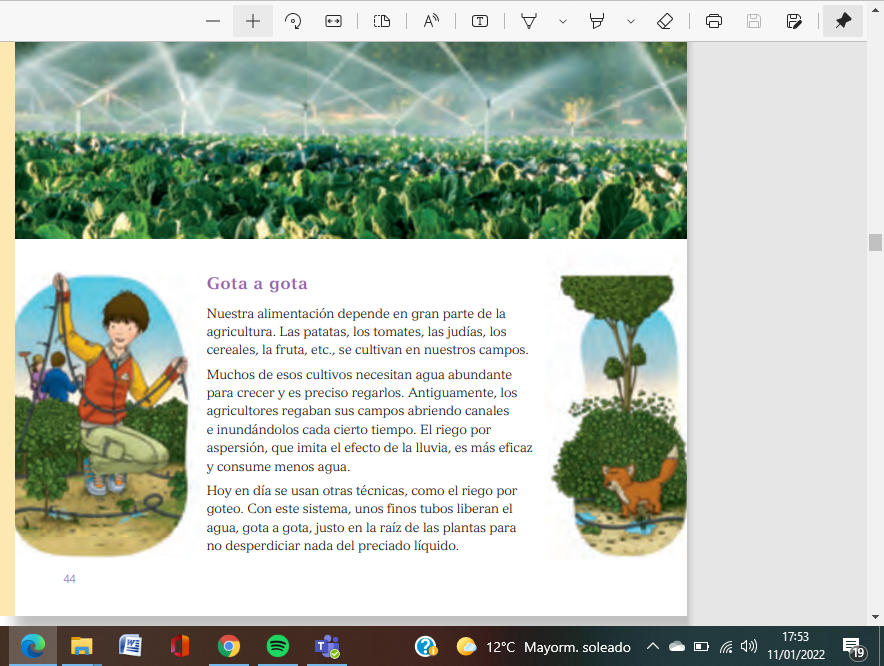Image resolution: width=884 pixels, height=666 pixels.
Task: Check the battery status icon
Action: [x=701, y=646]
